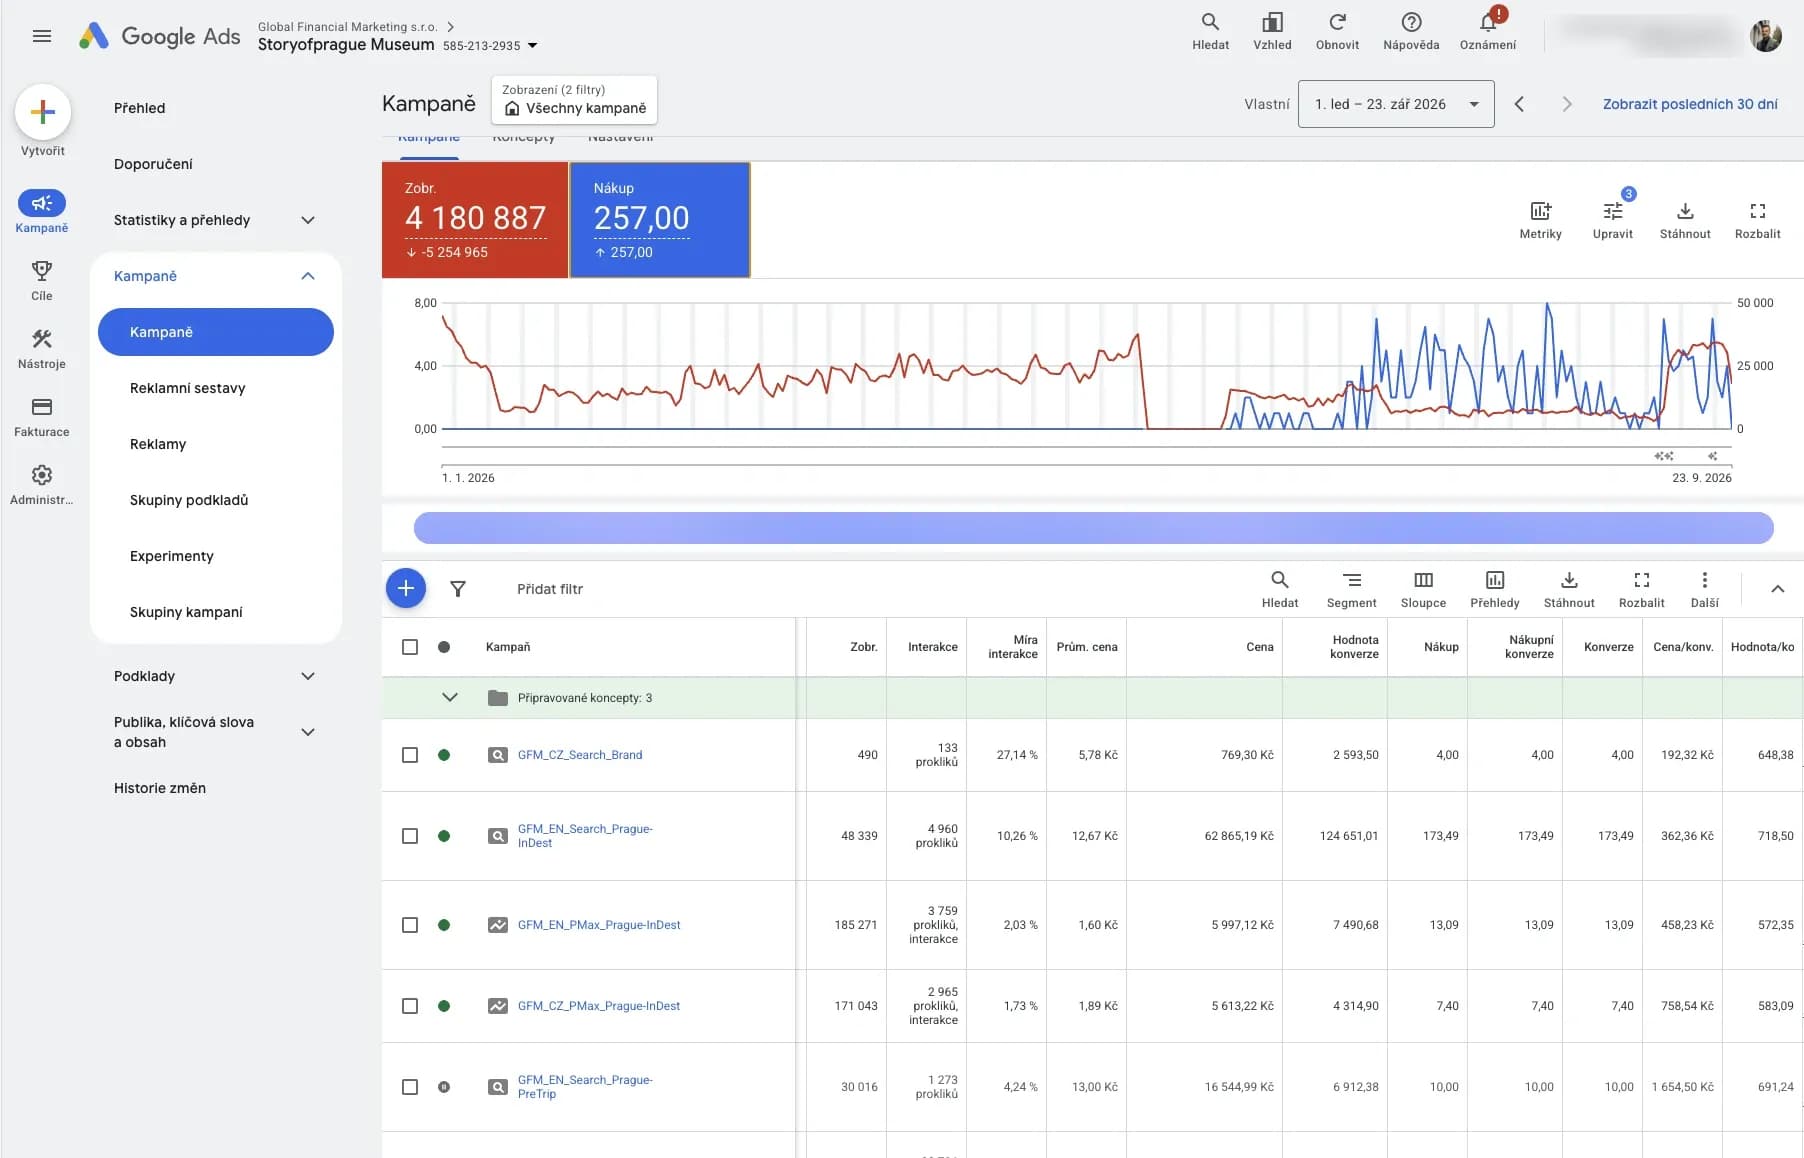Expand Připravované koncepty row
Screen dimensions: 1804x1158
click(450, 698)
